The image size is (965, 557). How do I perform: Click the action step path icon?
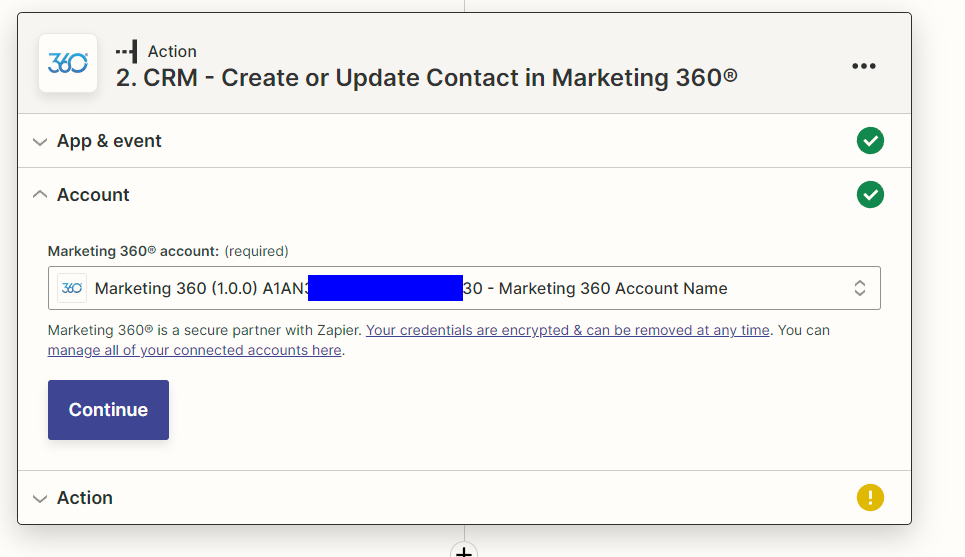tap(127, 52)
